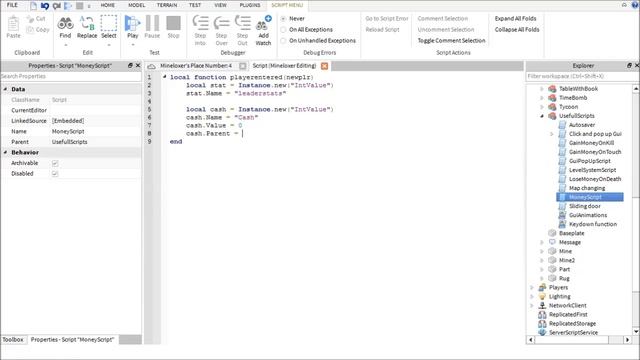
Task: Click Reload Script
Action: 382,30
